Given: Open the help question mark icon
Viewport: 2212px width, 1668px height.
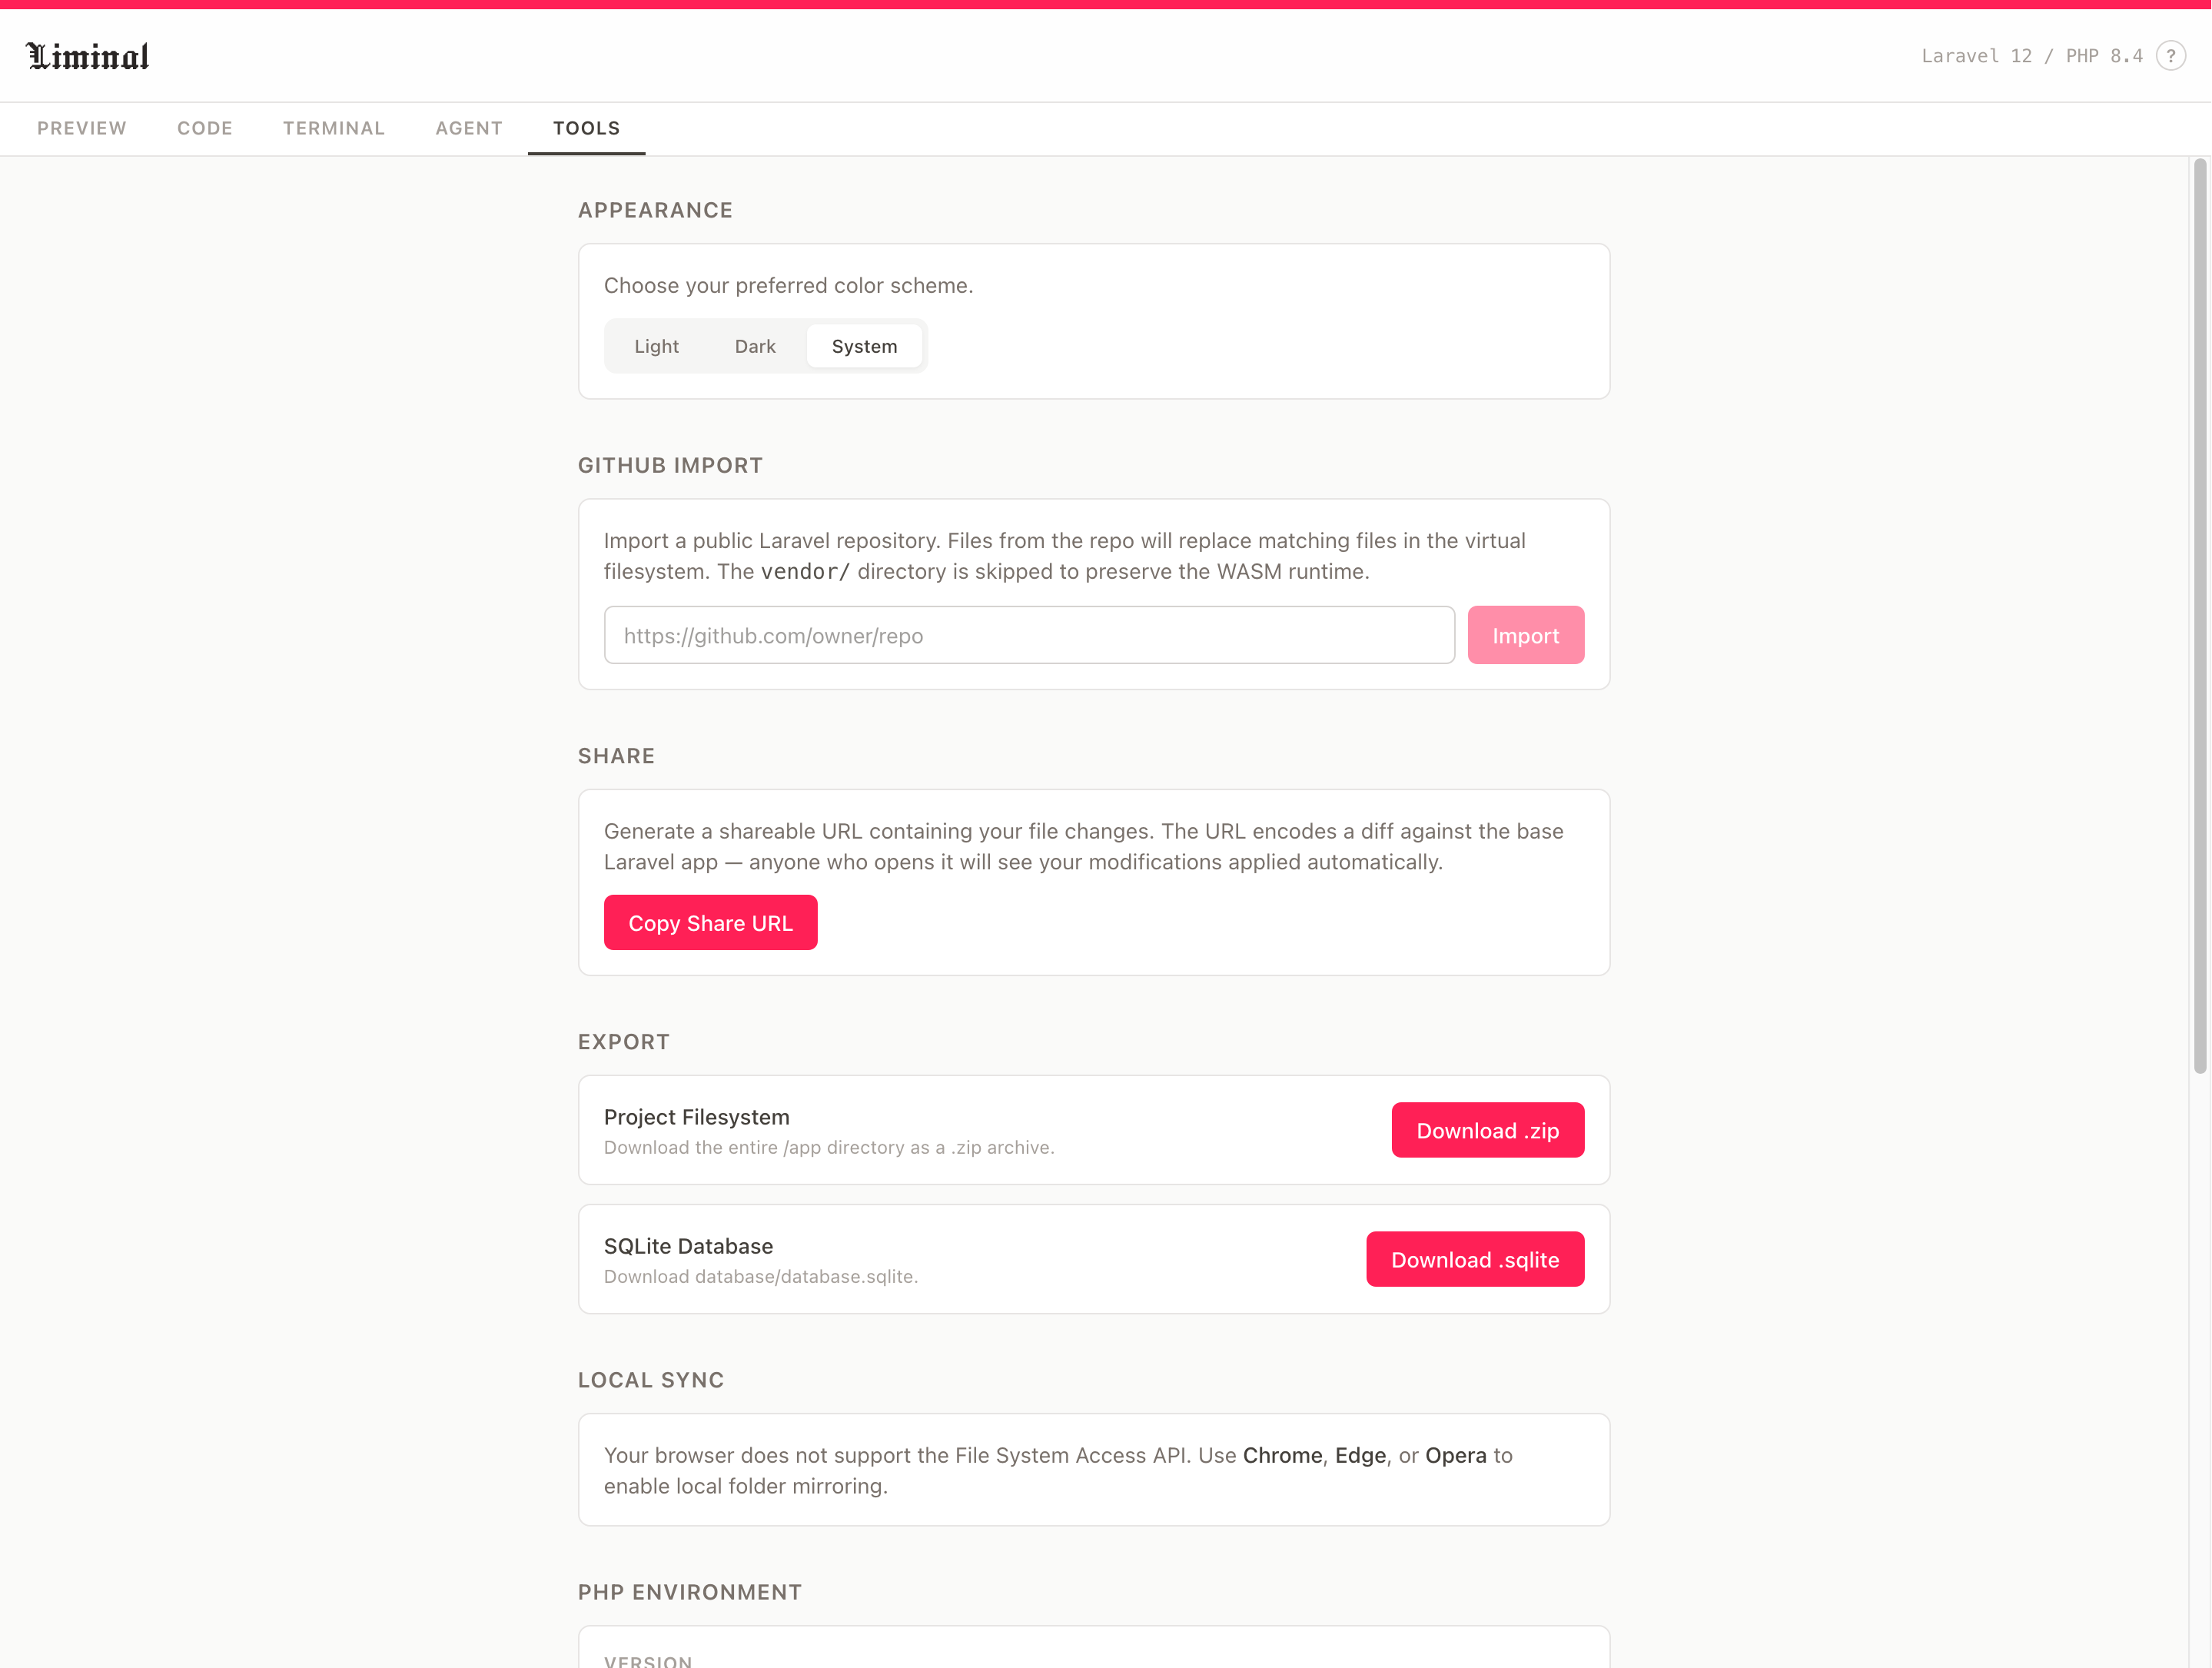Looking at the screenshot, I should pos(2170,56).
